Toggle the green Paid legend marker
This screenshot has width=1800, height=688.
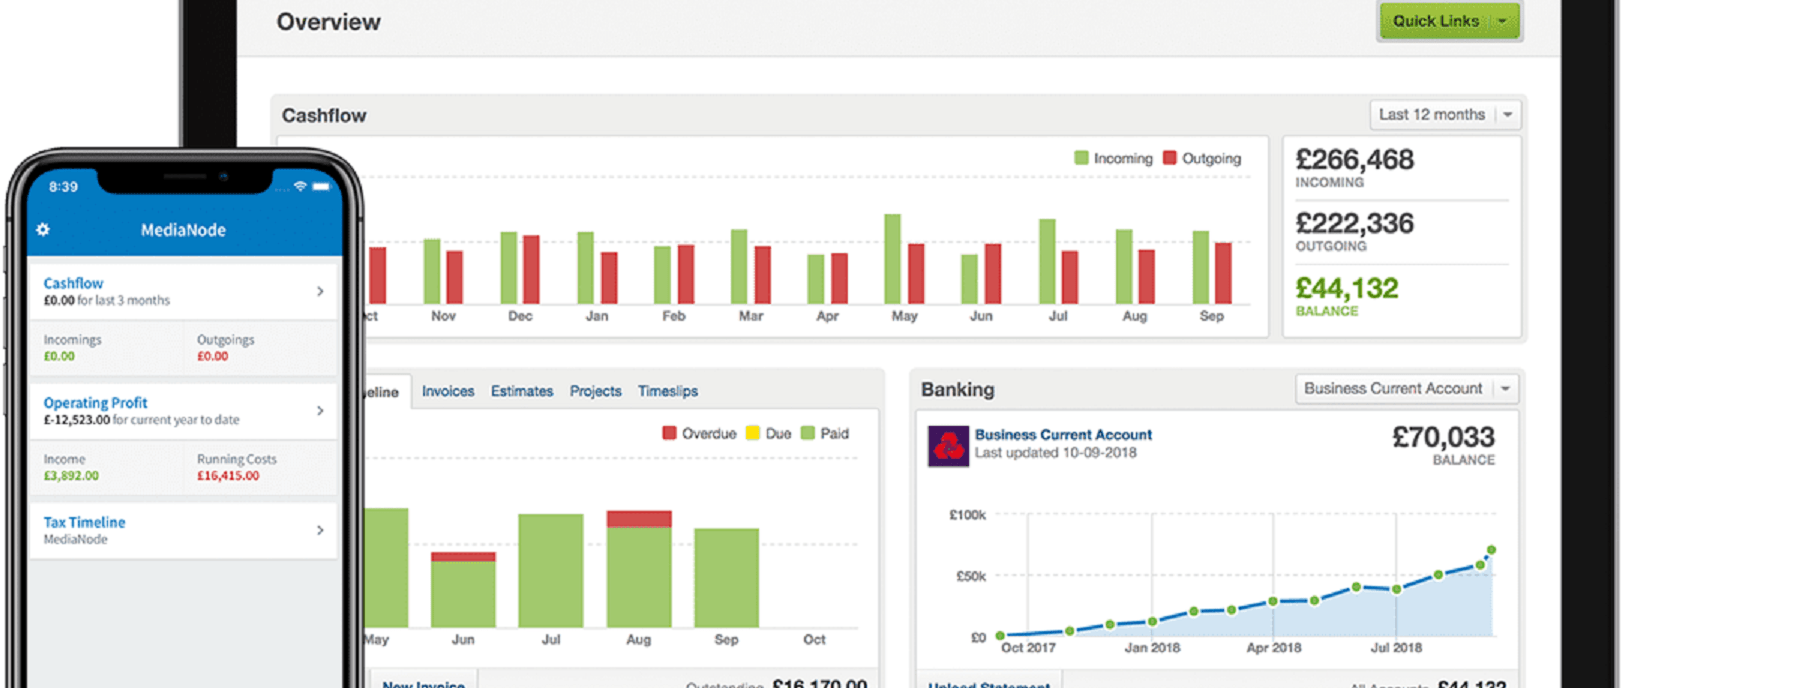pyautogui.click(x=808, y=433)
